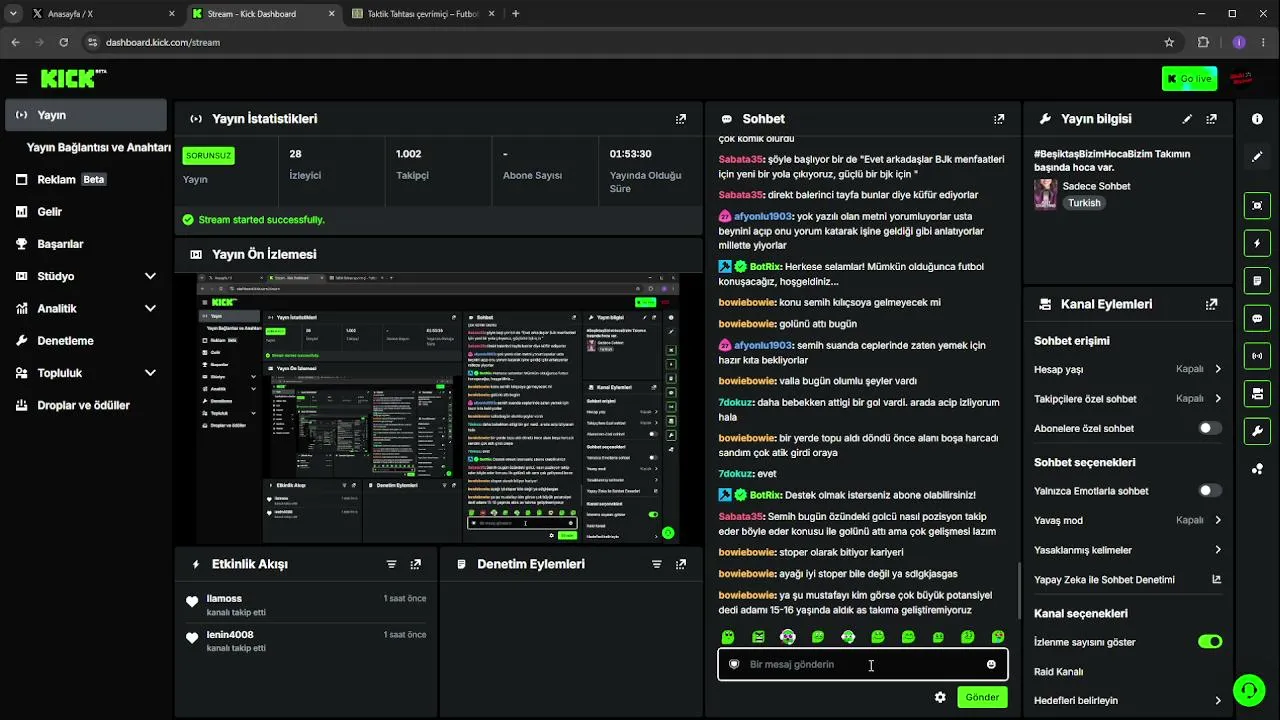Open Yapay Zeka ile Sohbet Denetimi link
The image size is (1280, 720).
pos(1128,580)
